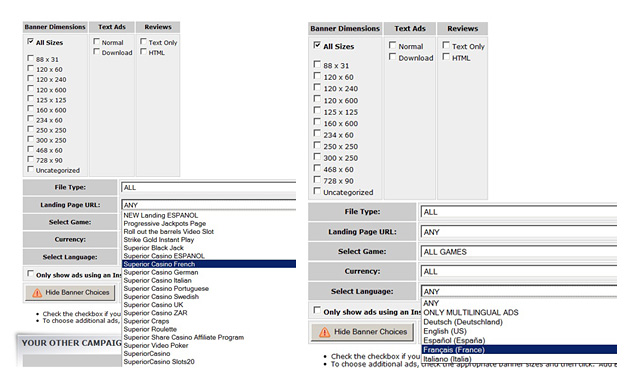The image size is (640, 376).
Task: Toggle 'Only show ads using' checkbox, left panel
Action: [31, 274]
